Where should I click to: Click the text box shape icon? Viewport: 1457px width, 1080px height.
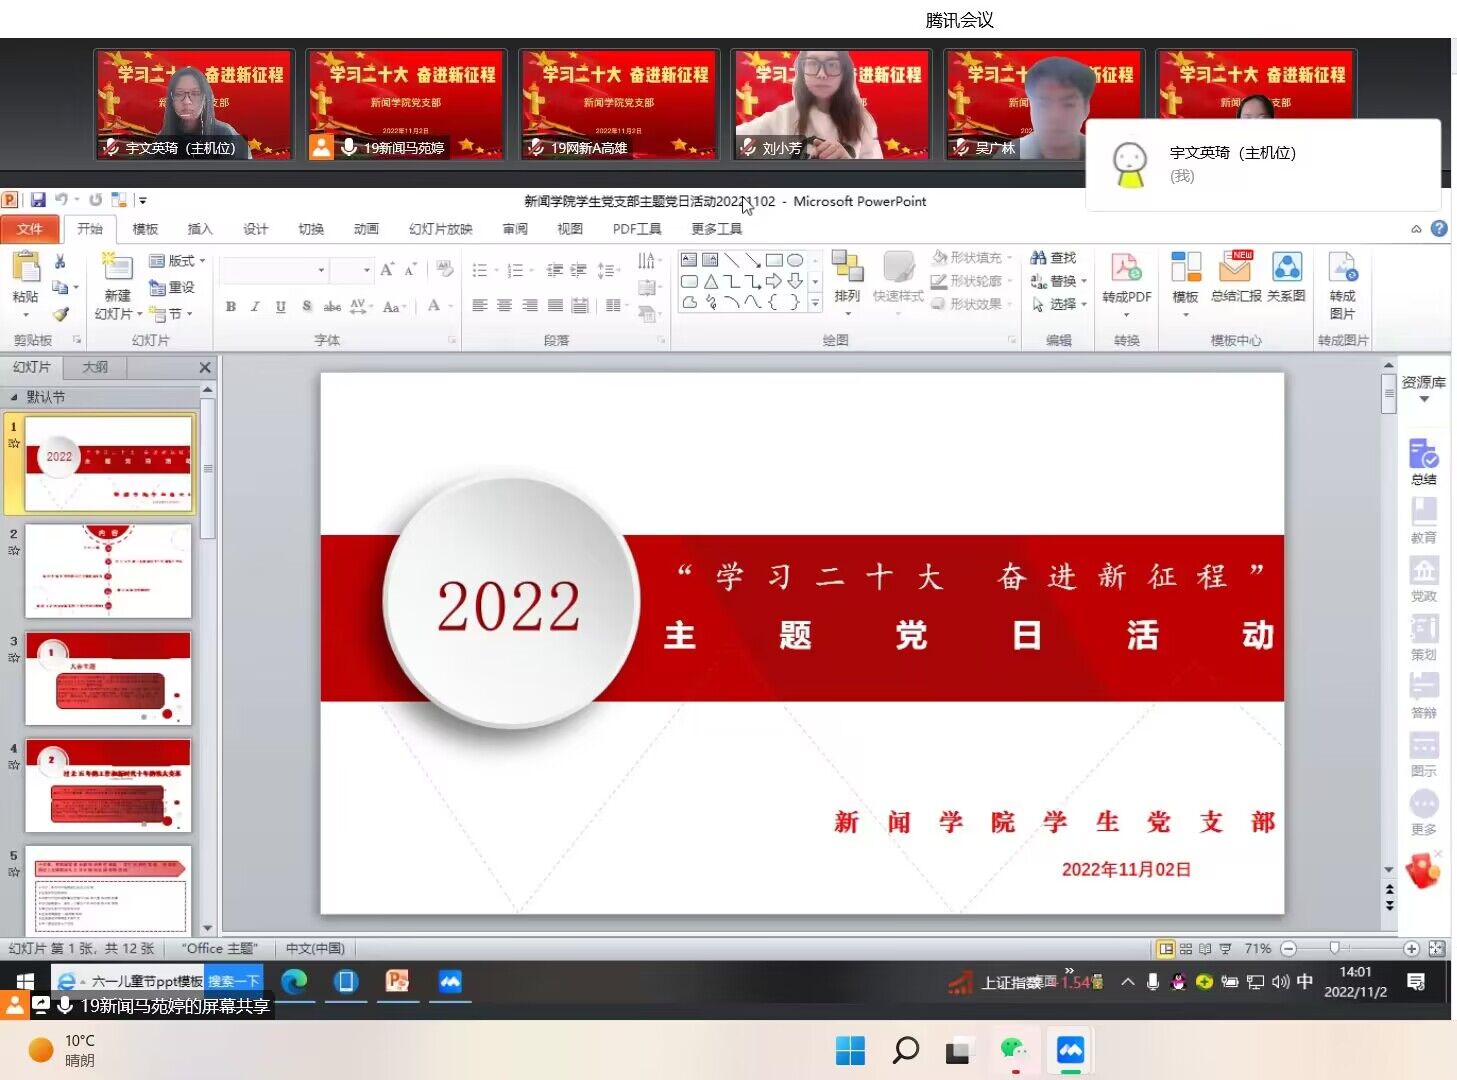tap(689, 260)
